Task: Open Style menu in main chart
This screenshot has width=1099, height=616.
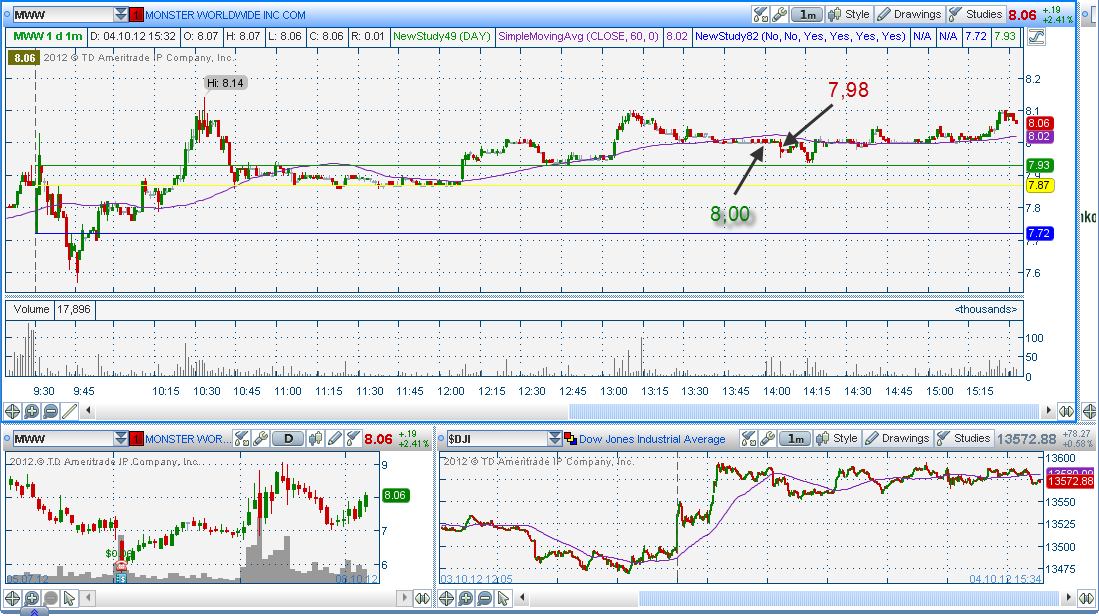Action: [x=849, y=14]
